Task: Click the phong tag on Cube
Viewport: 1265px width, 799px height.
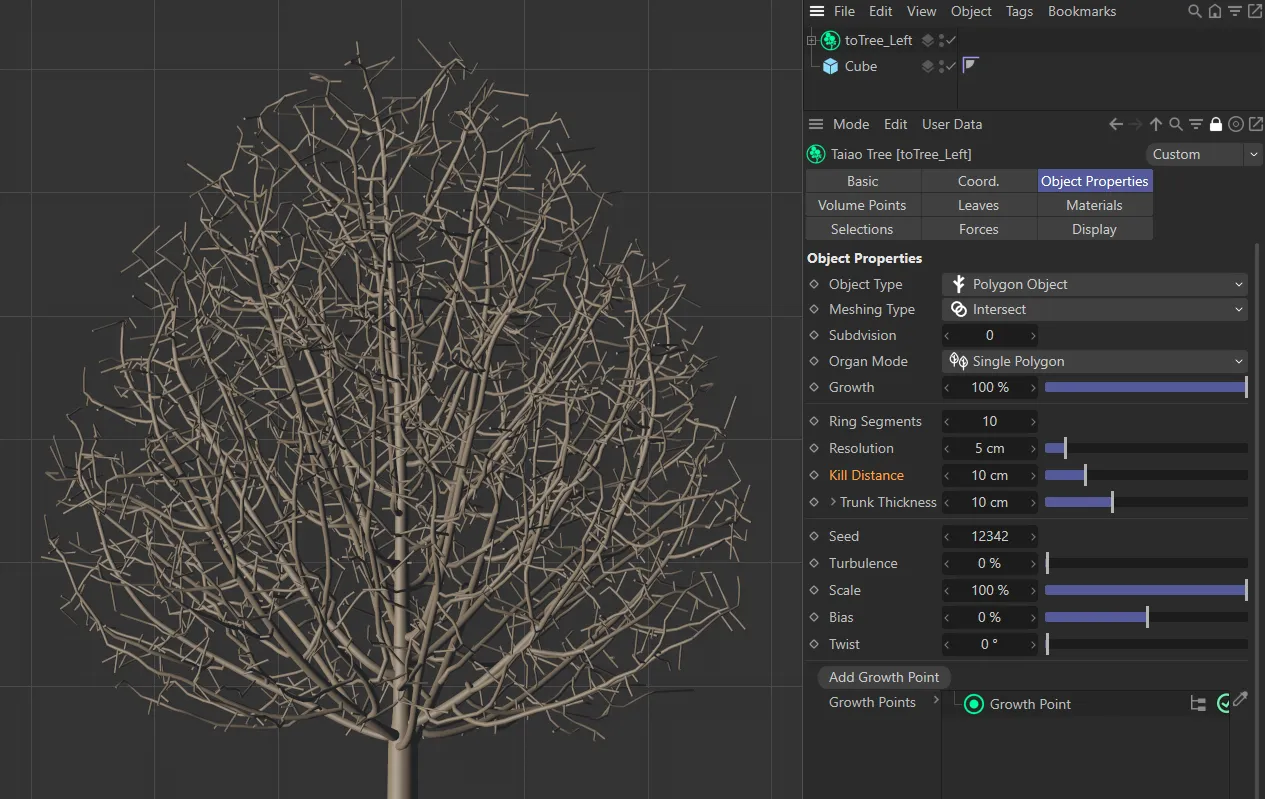Action: [x=970, y=66]
